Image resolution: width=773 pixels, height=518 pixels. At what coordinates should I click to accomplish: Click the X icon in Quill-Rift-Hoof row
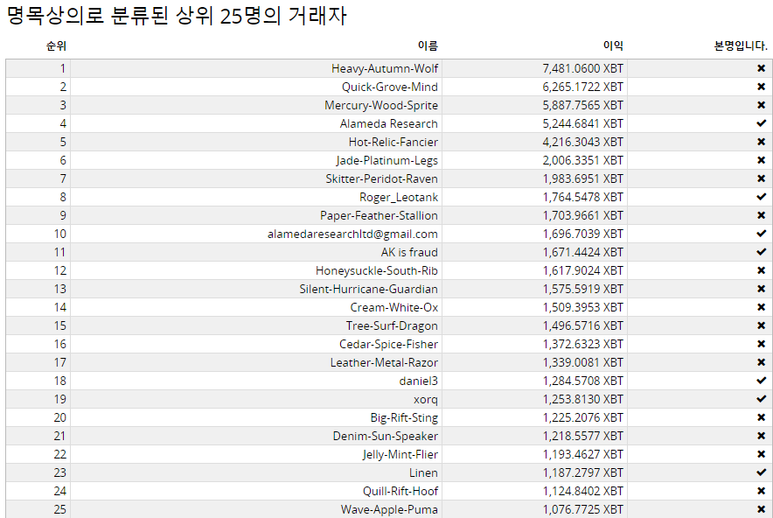pyautogui.click(x=761, y=491)
